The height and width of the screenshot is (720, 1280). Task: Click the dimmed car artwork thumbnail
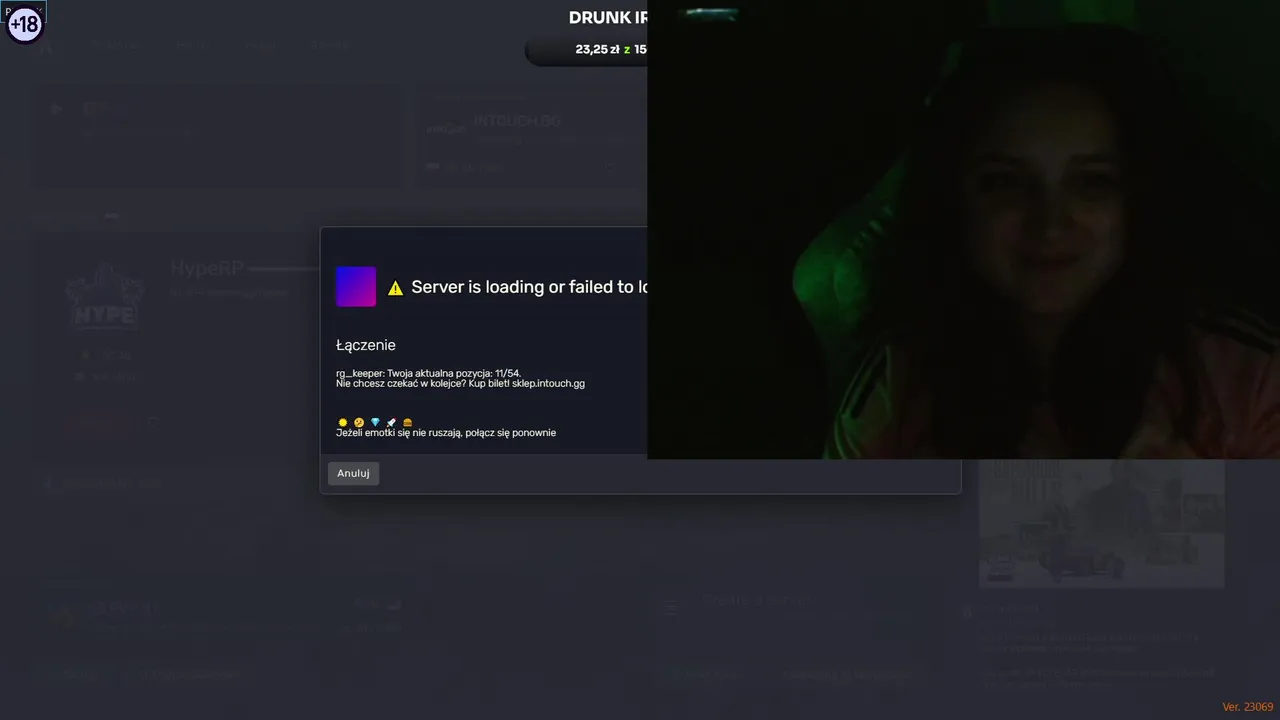point(1101,523)
